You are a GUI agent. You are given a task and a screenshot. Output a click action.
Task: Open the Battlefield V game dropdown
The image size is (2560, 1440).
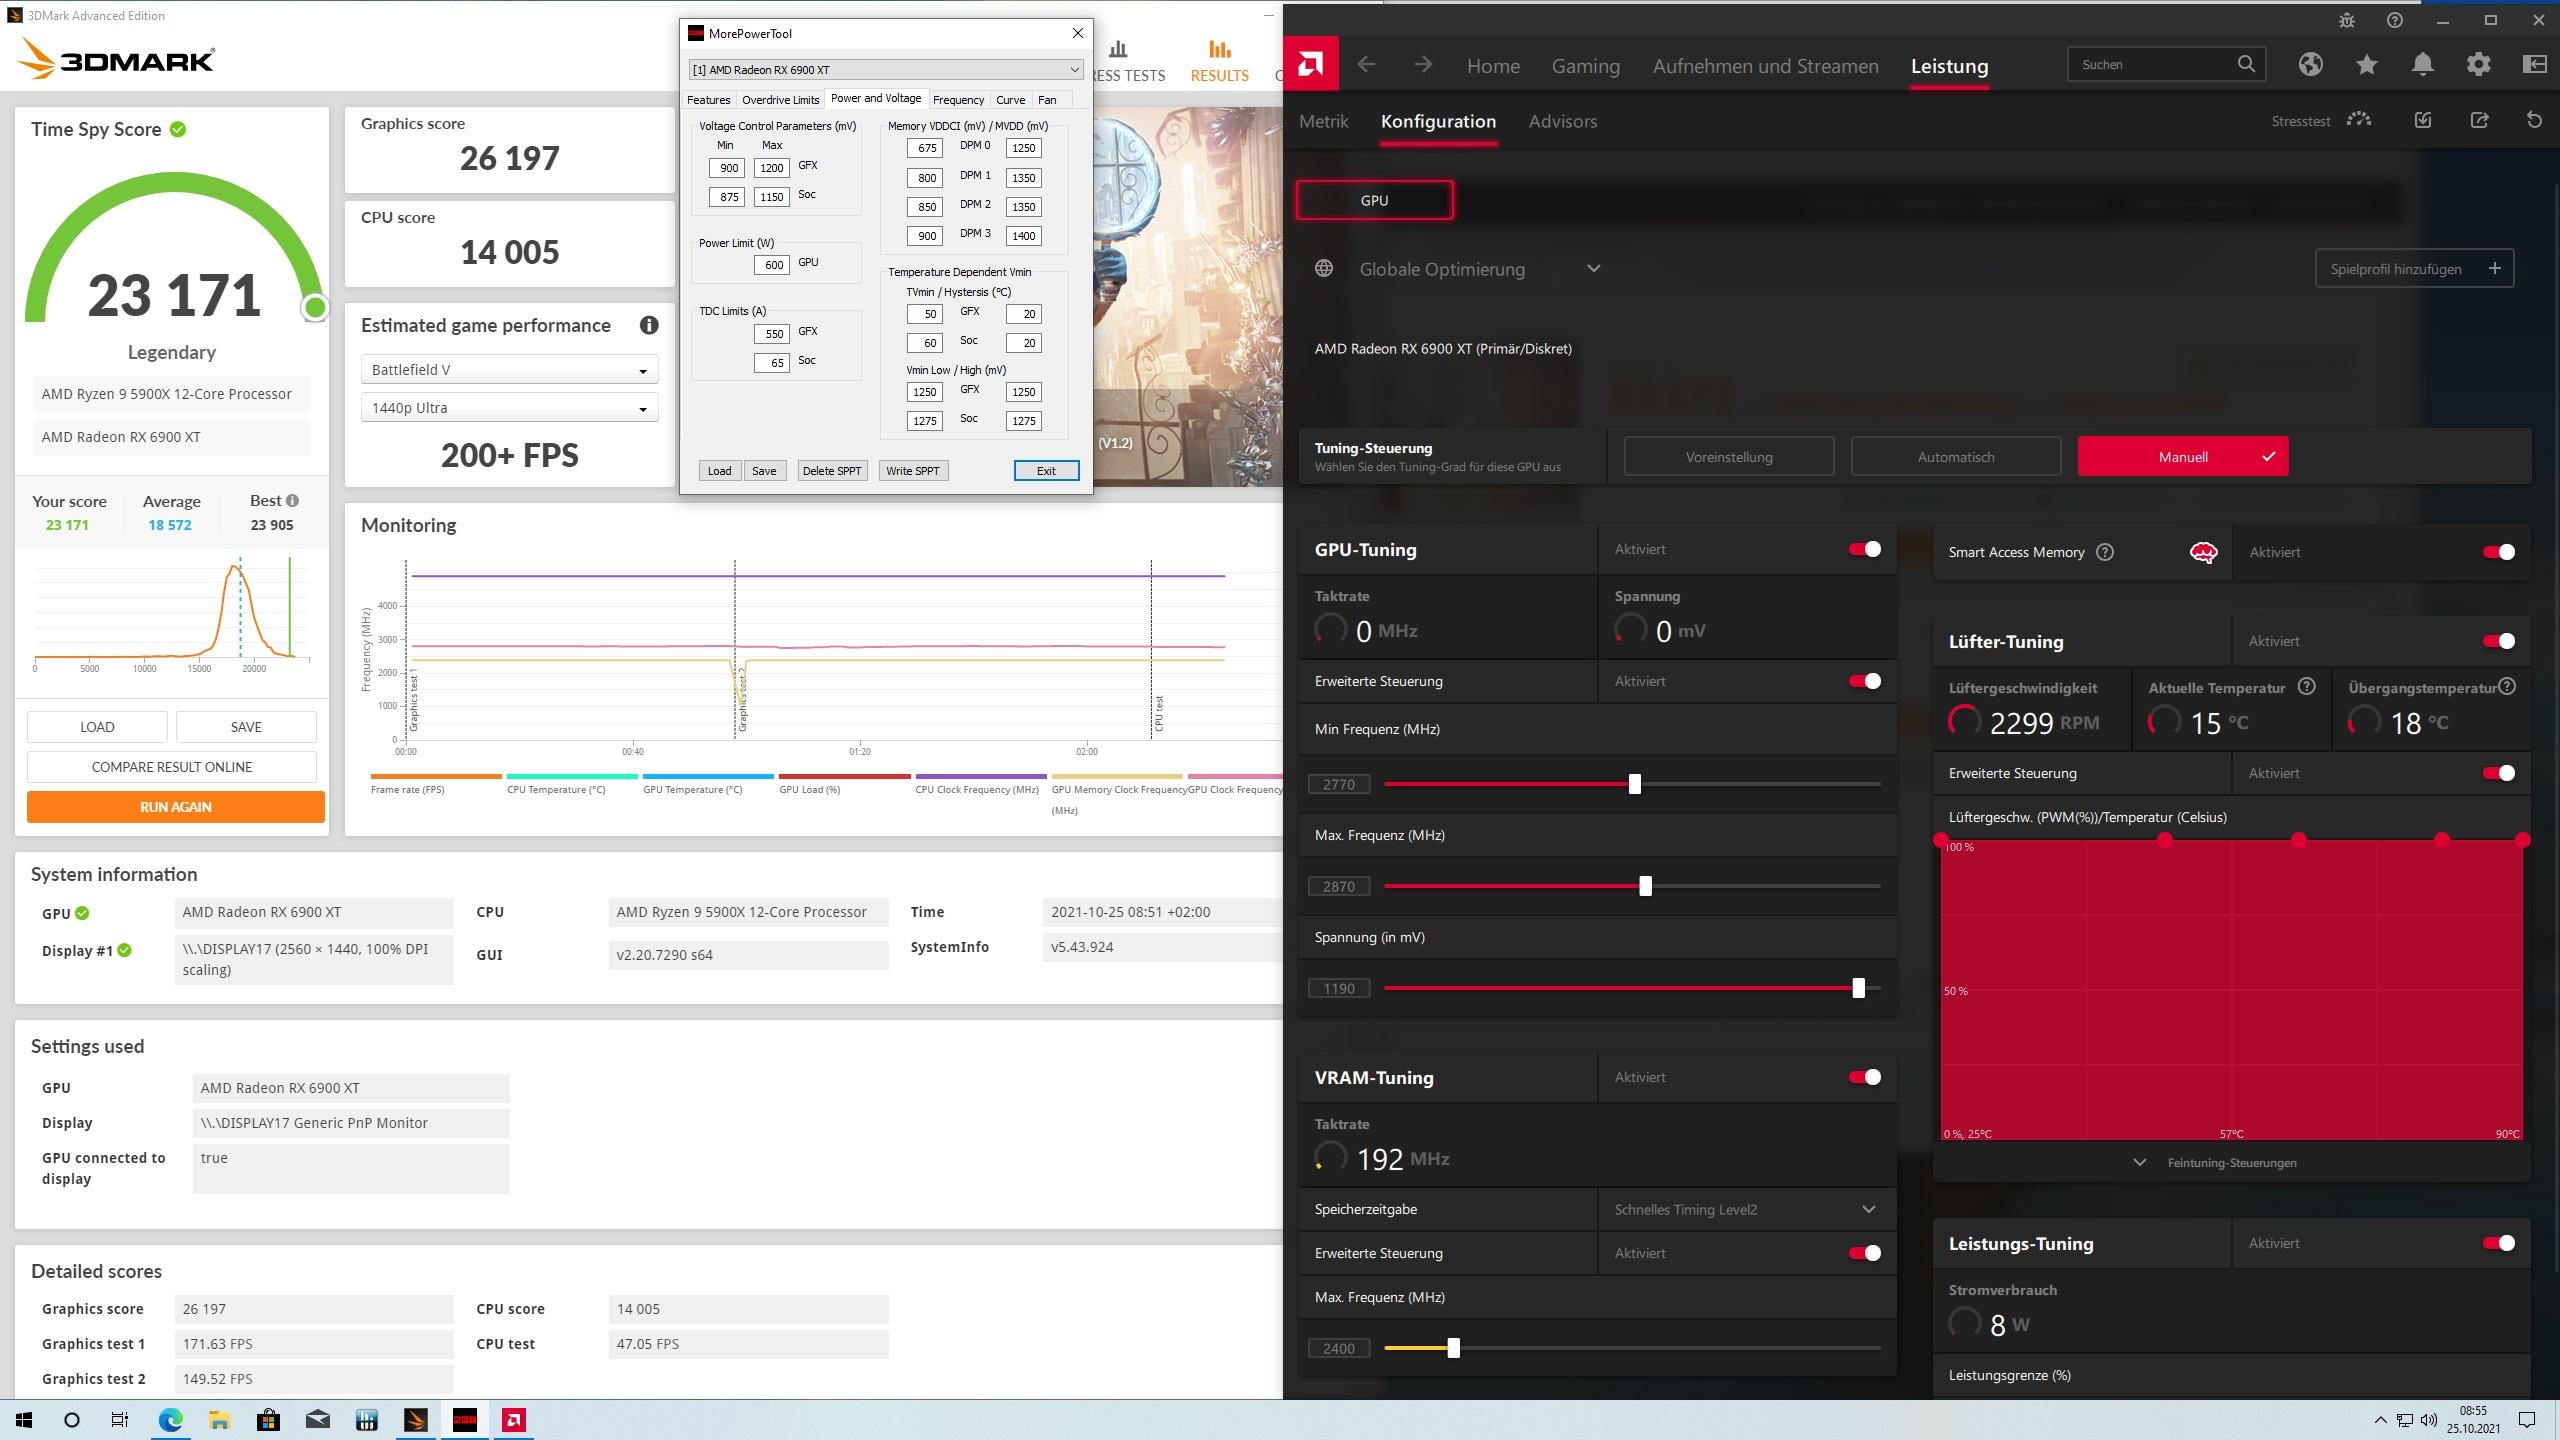509,369
